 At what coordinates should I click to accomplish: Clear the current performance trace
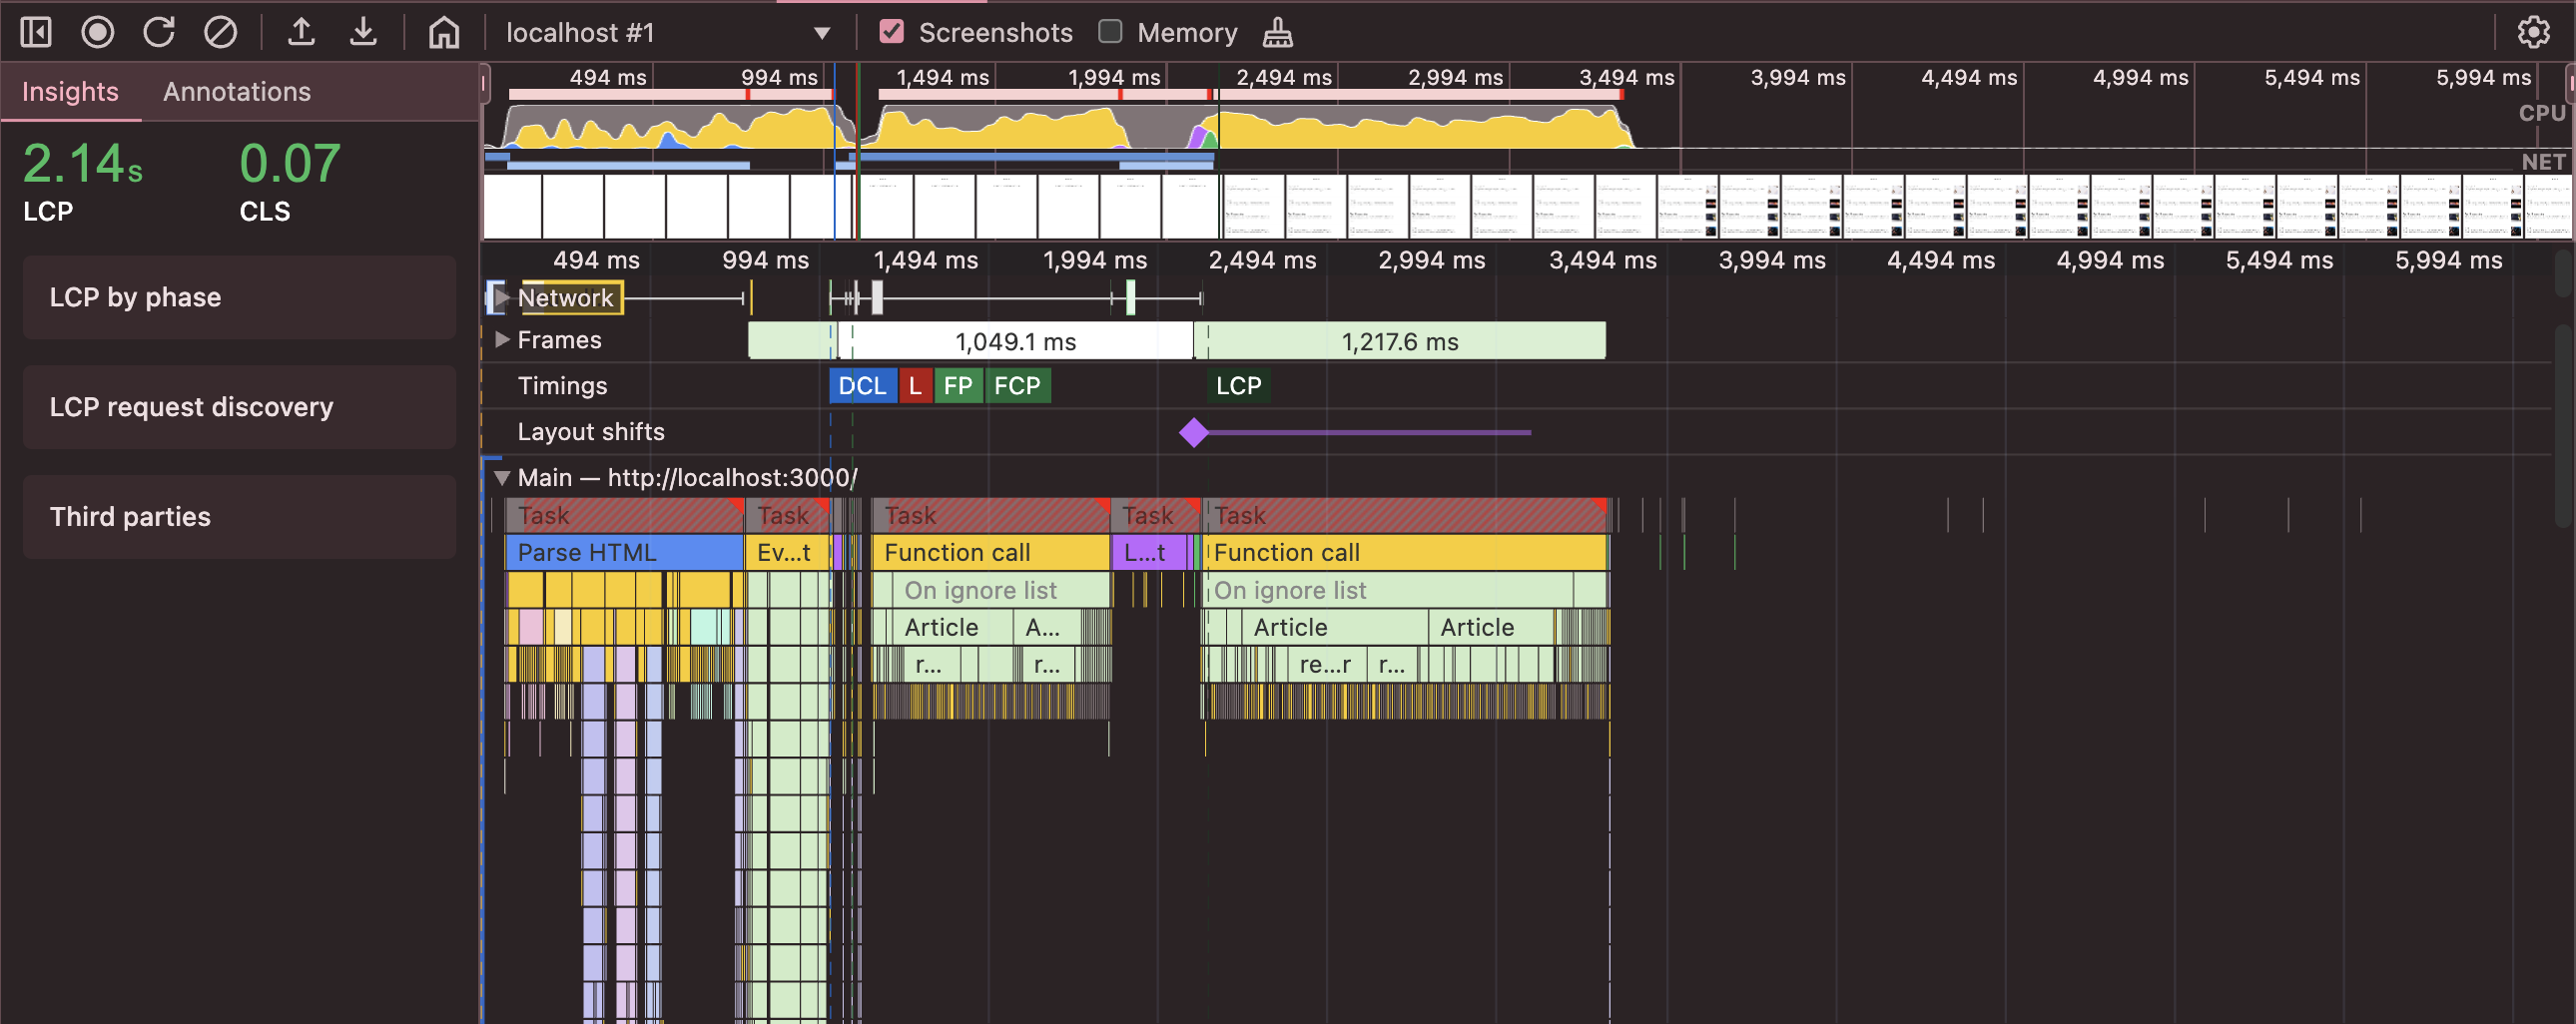tap(221, 33)
